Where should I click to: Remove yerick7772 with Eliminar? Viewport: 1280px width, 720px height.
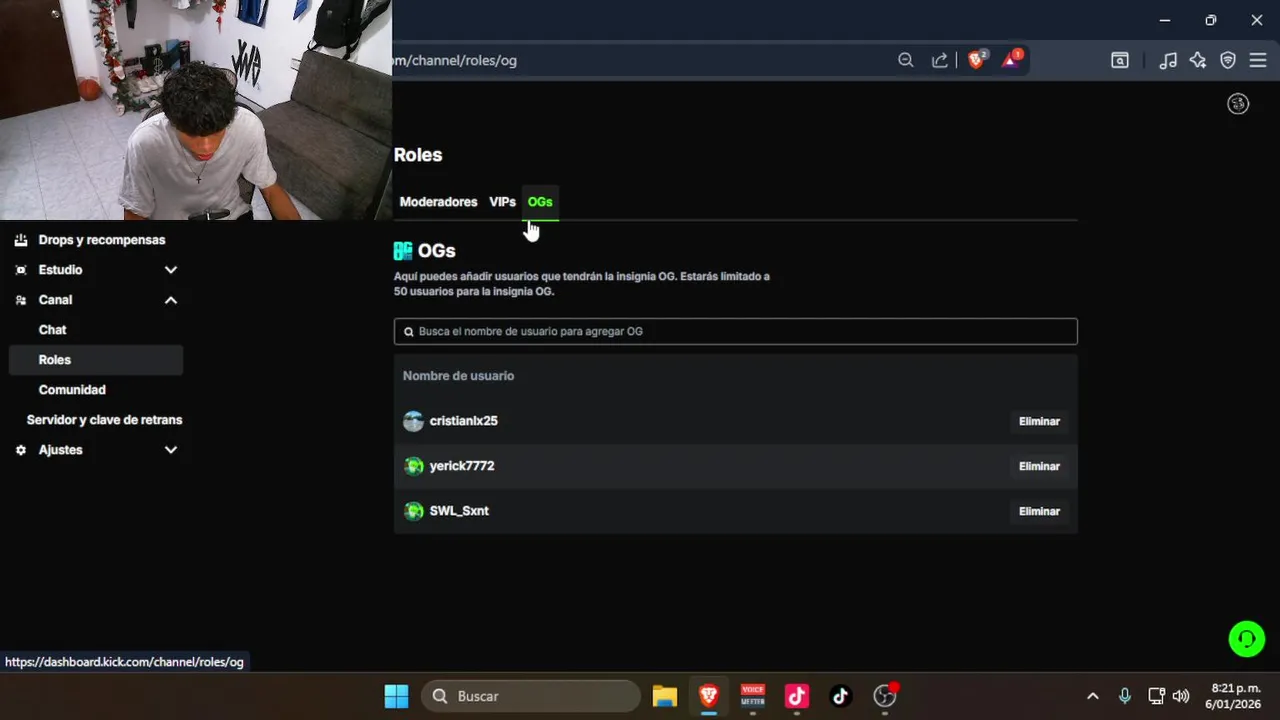pyautogui.click(x=1039, y=466)
